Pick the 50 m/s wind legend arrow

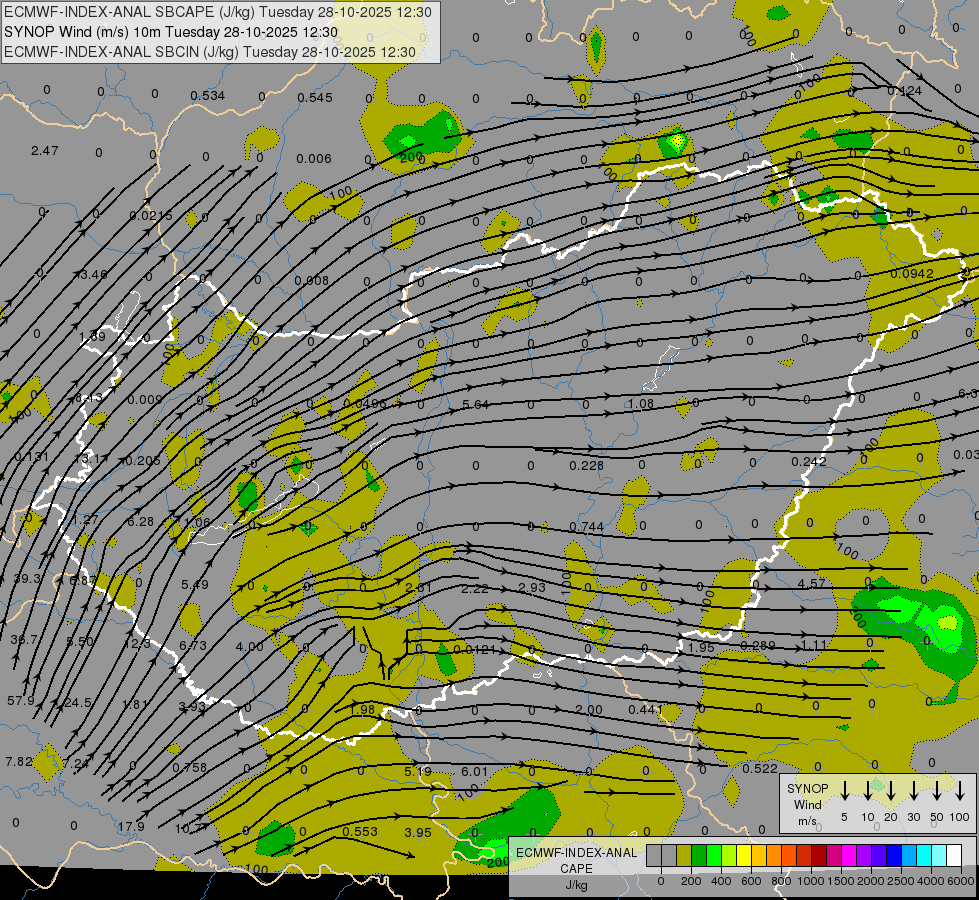coord(937,791)
